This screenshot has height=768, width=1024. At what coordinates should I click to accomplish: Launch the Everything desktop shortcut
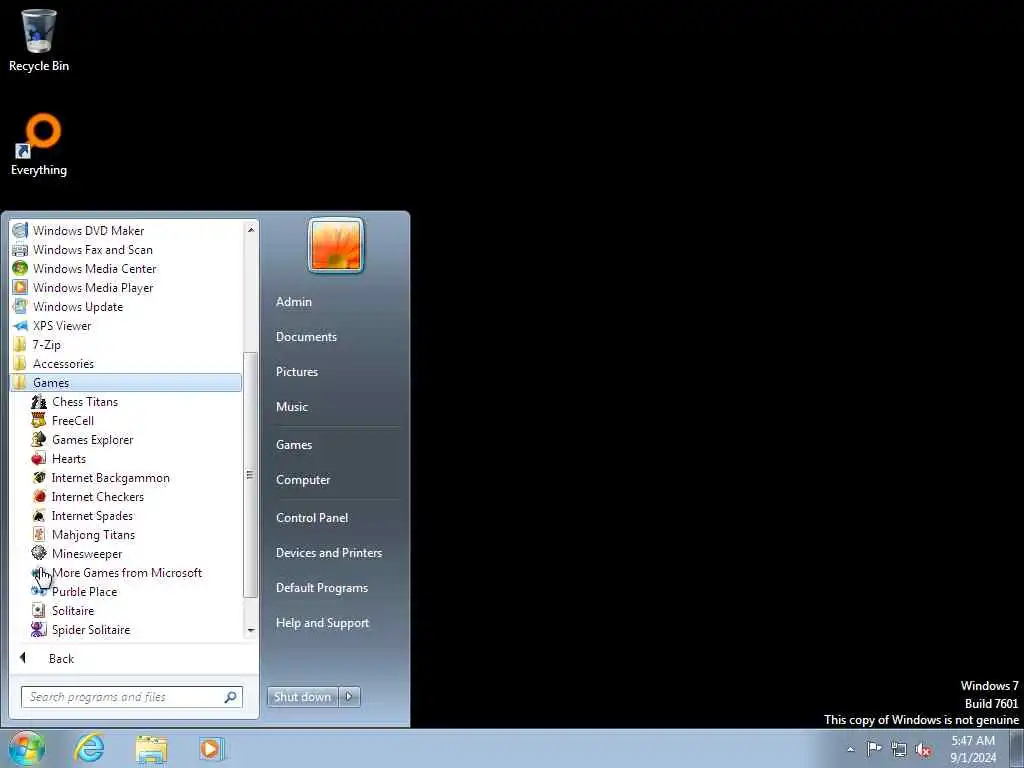pyautogui.click(x=39, y=145)
